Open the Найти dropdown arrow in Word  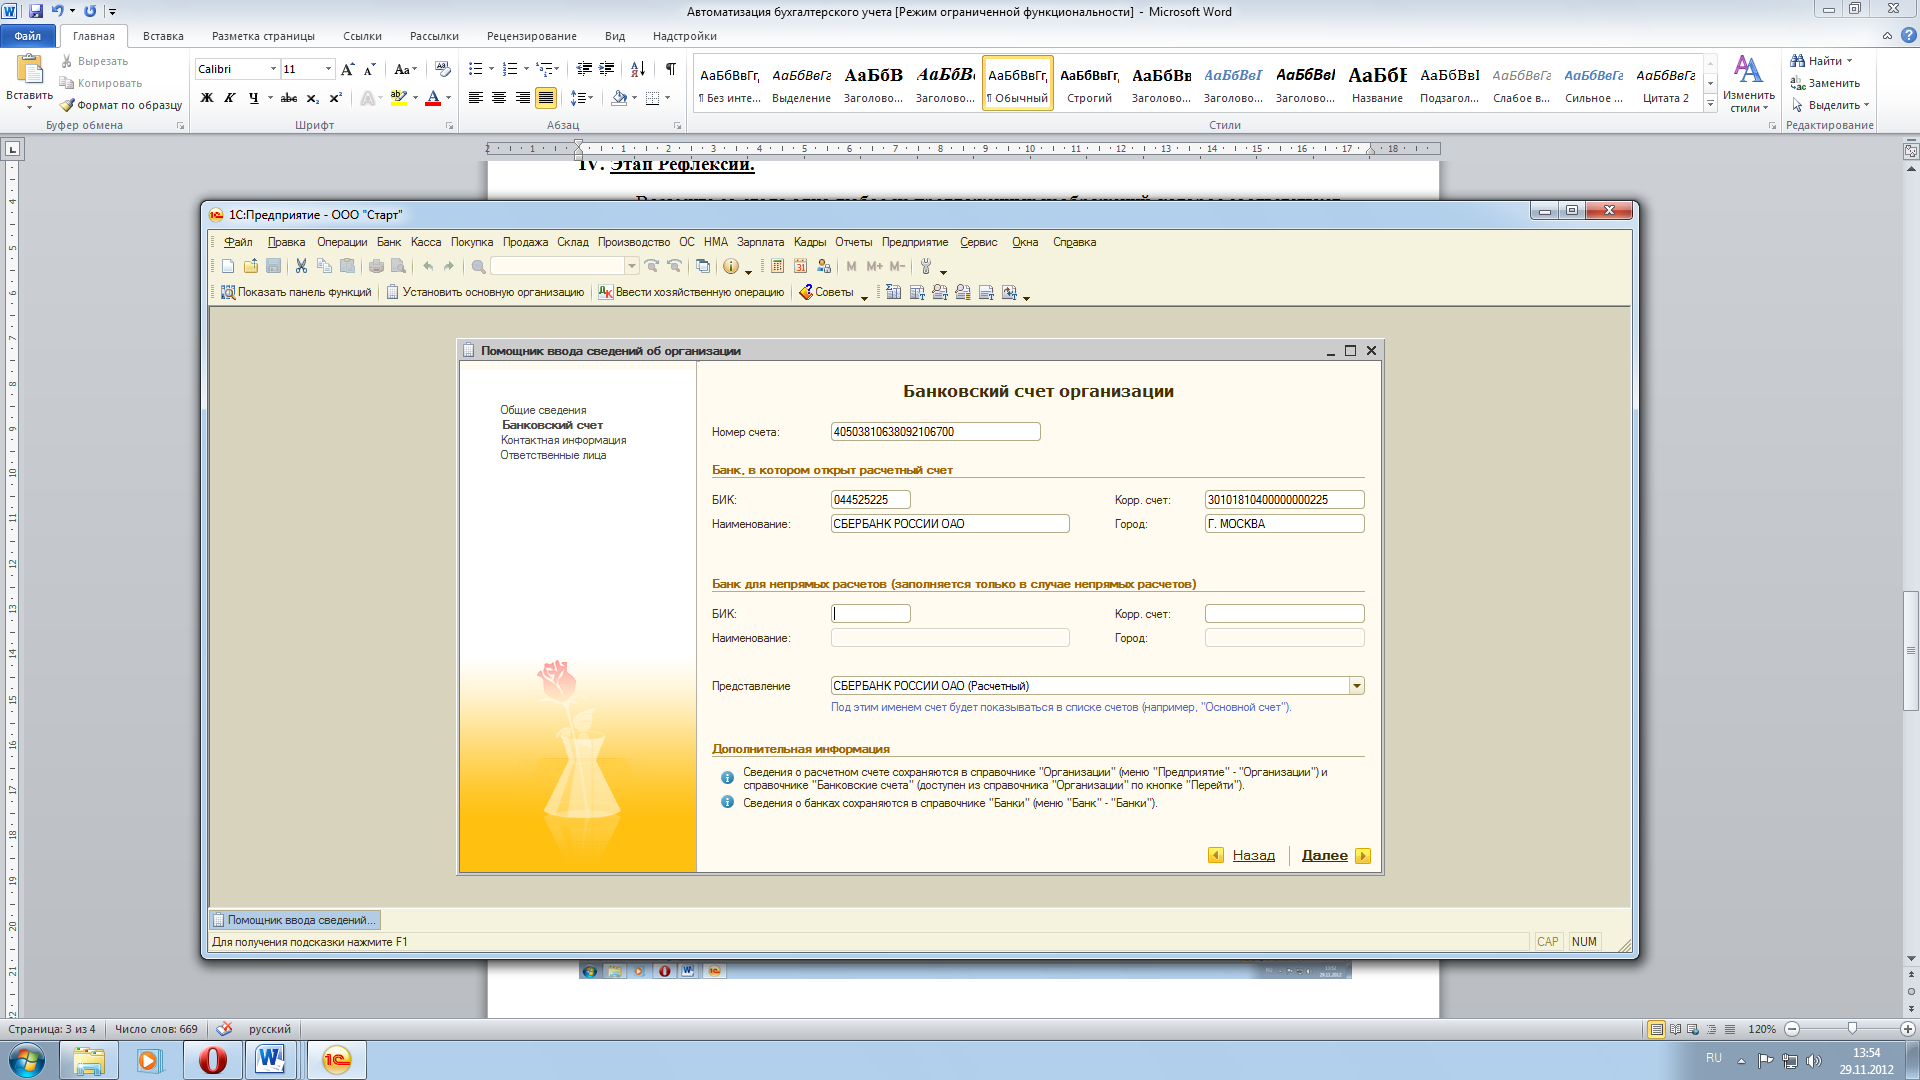click(1849, 61)
